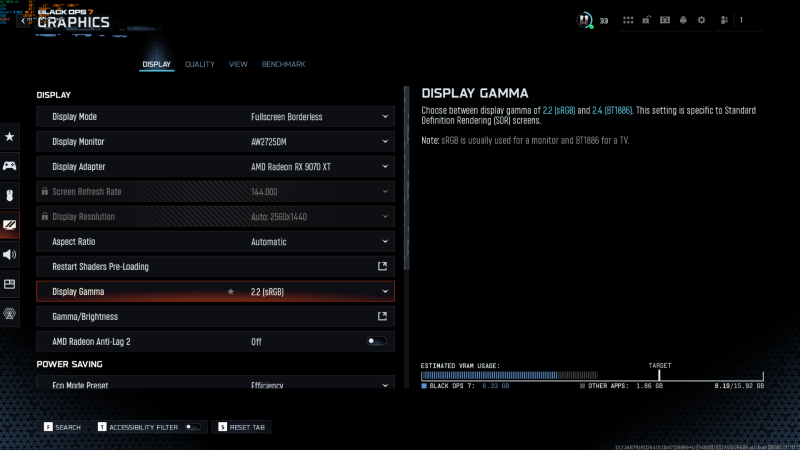Switch to the View tab
The image size is (800, 450).
pos(238,64)
